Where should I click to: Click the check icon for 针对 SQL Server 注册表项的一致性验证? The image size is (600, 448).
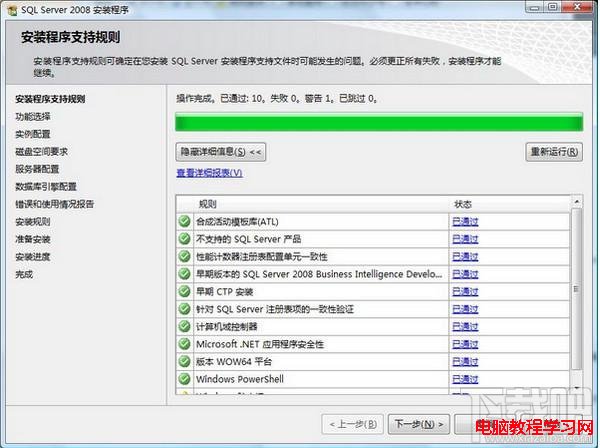click(184, 309)
